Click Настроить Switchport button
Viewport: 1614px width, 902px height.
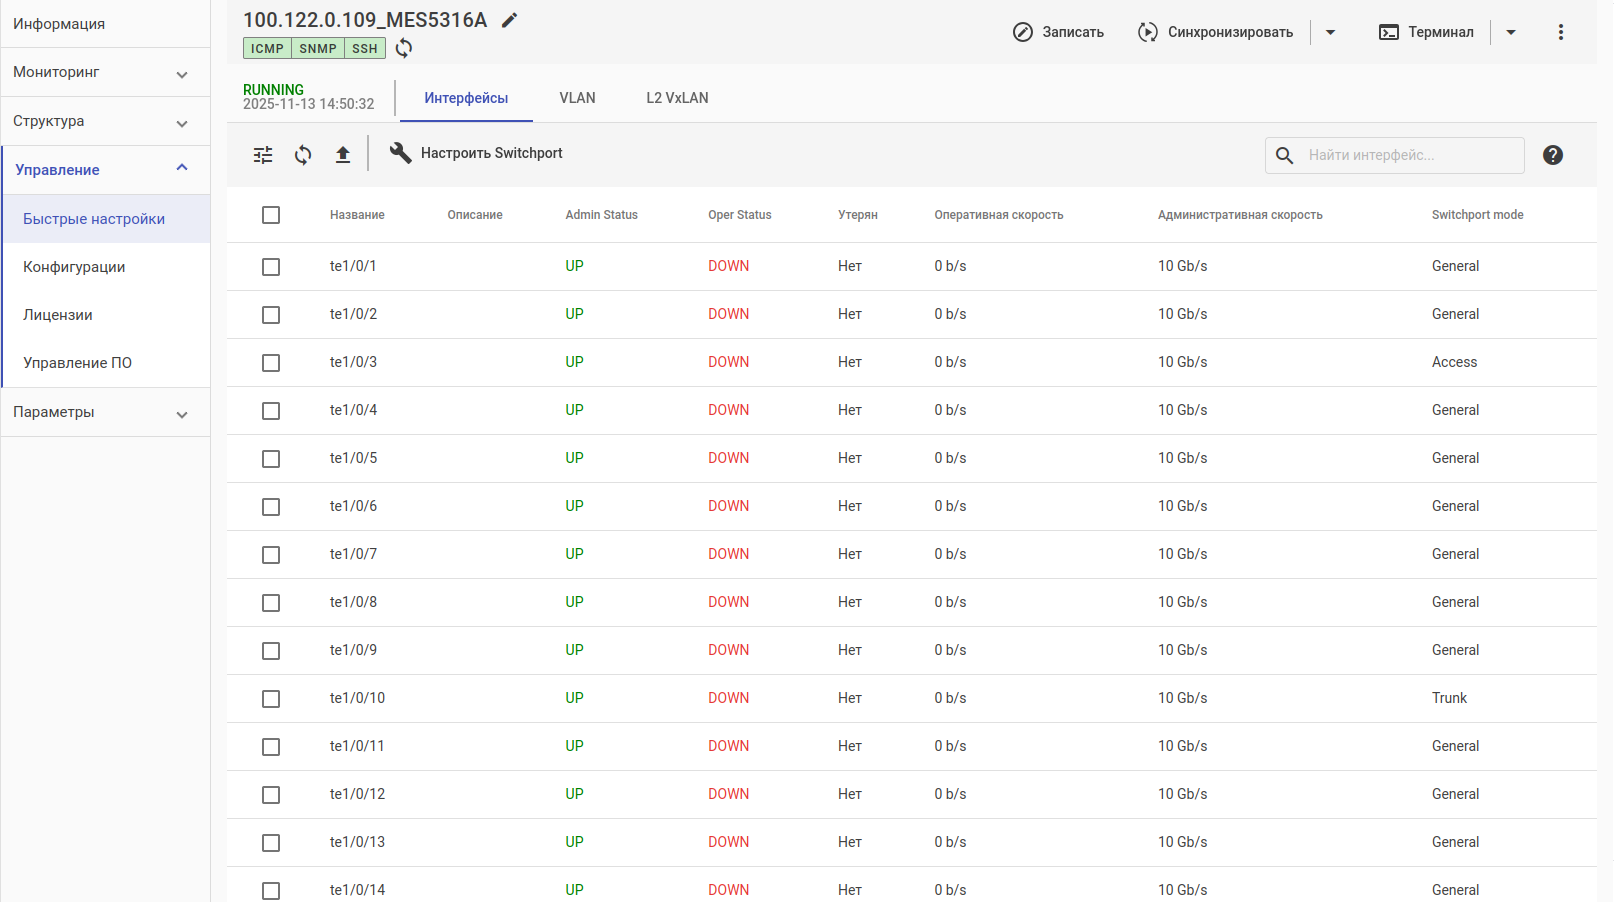click(x=476, y=153)
